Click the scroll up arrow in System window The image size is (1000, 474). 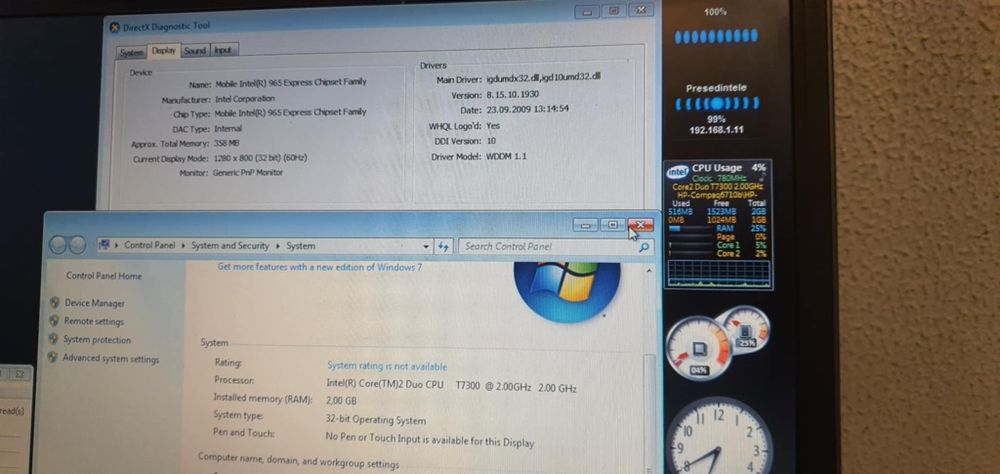click(x=649, y=271)
